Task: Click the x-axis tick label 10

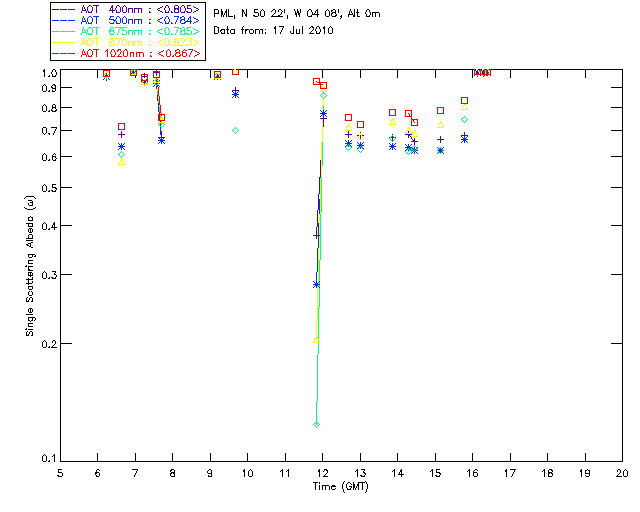Action: pos(247,473)
